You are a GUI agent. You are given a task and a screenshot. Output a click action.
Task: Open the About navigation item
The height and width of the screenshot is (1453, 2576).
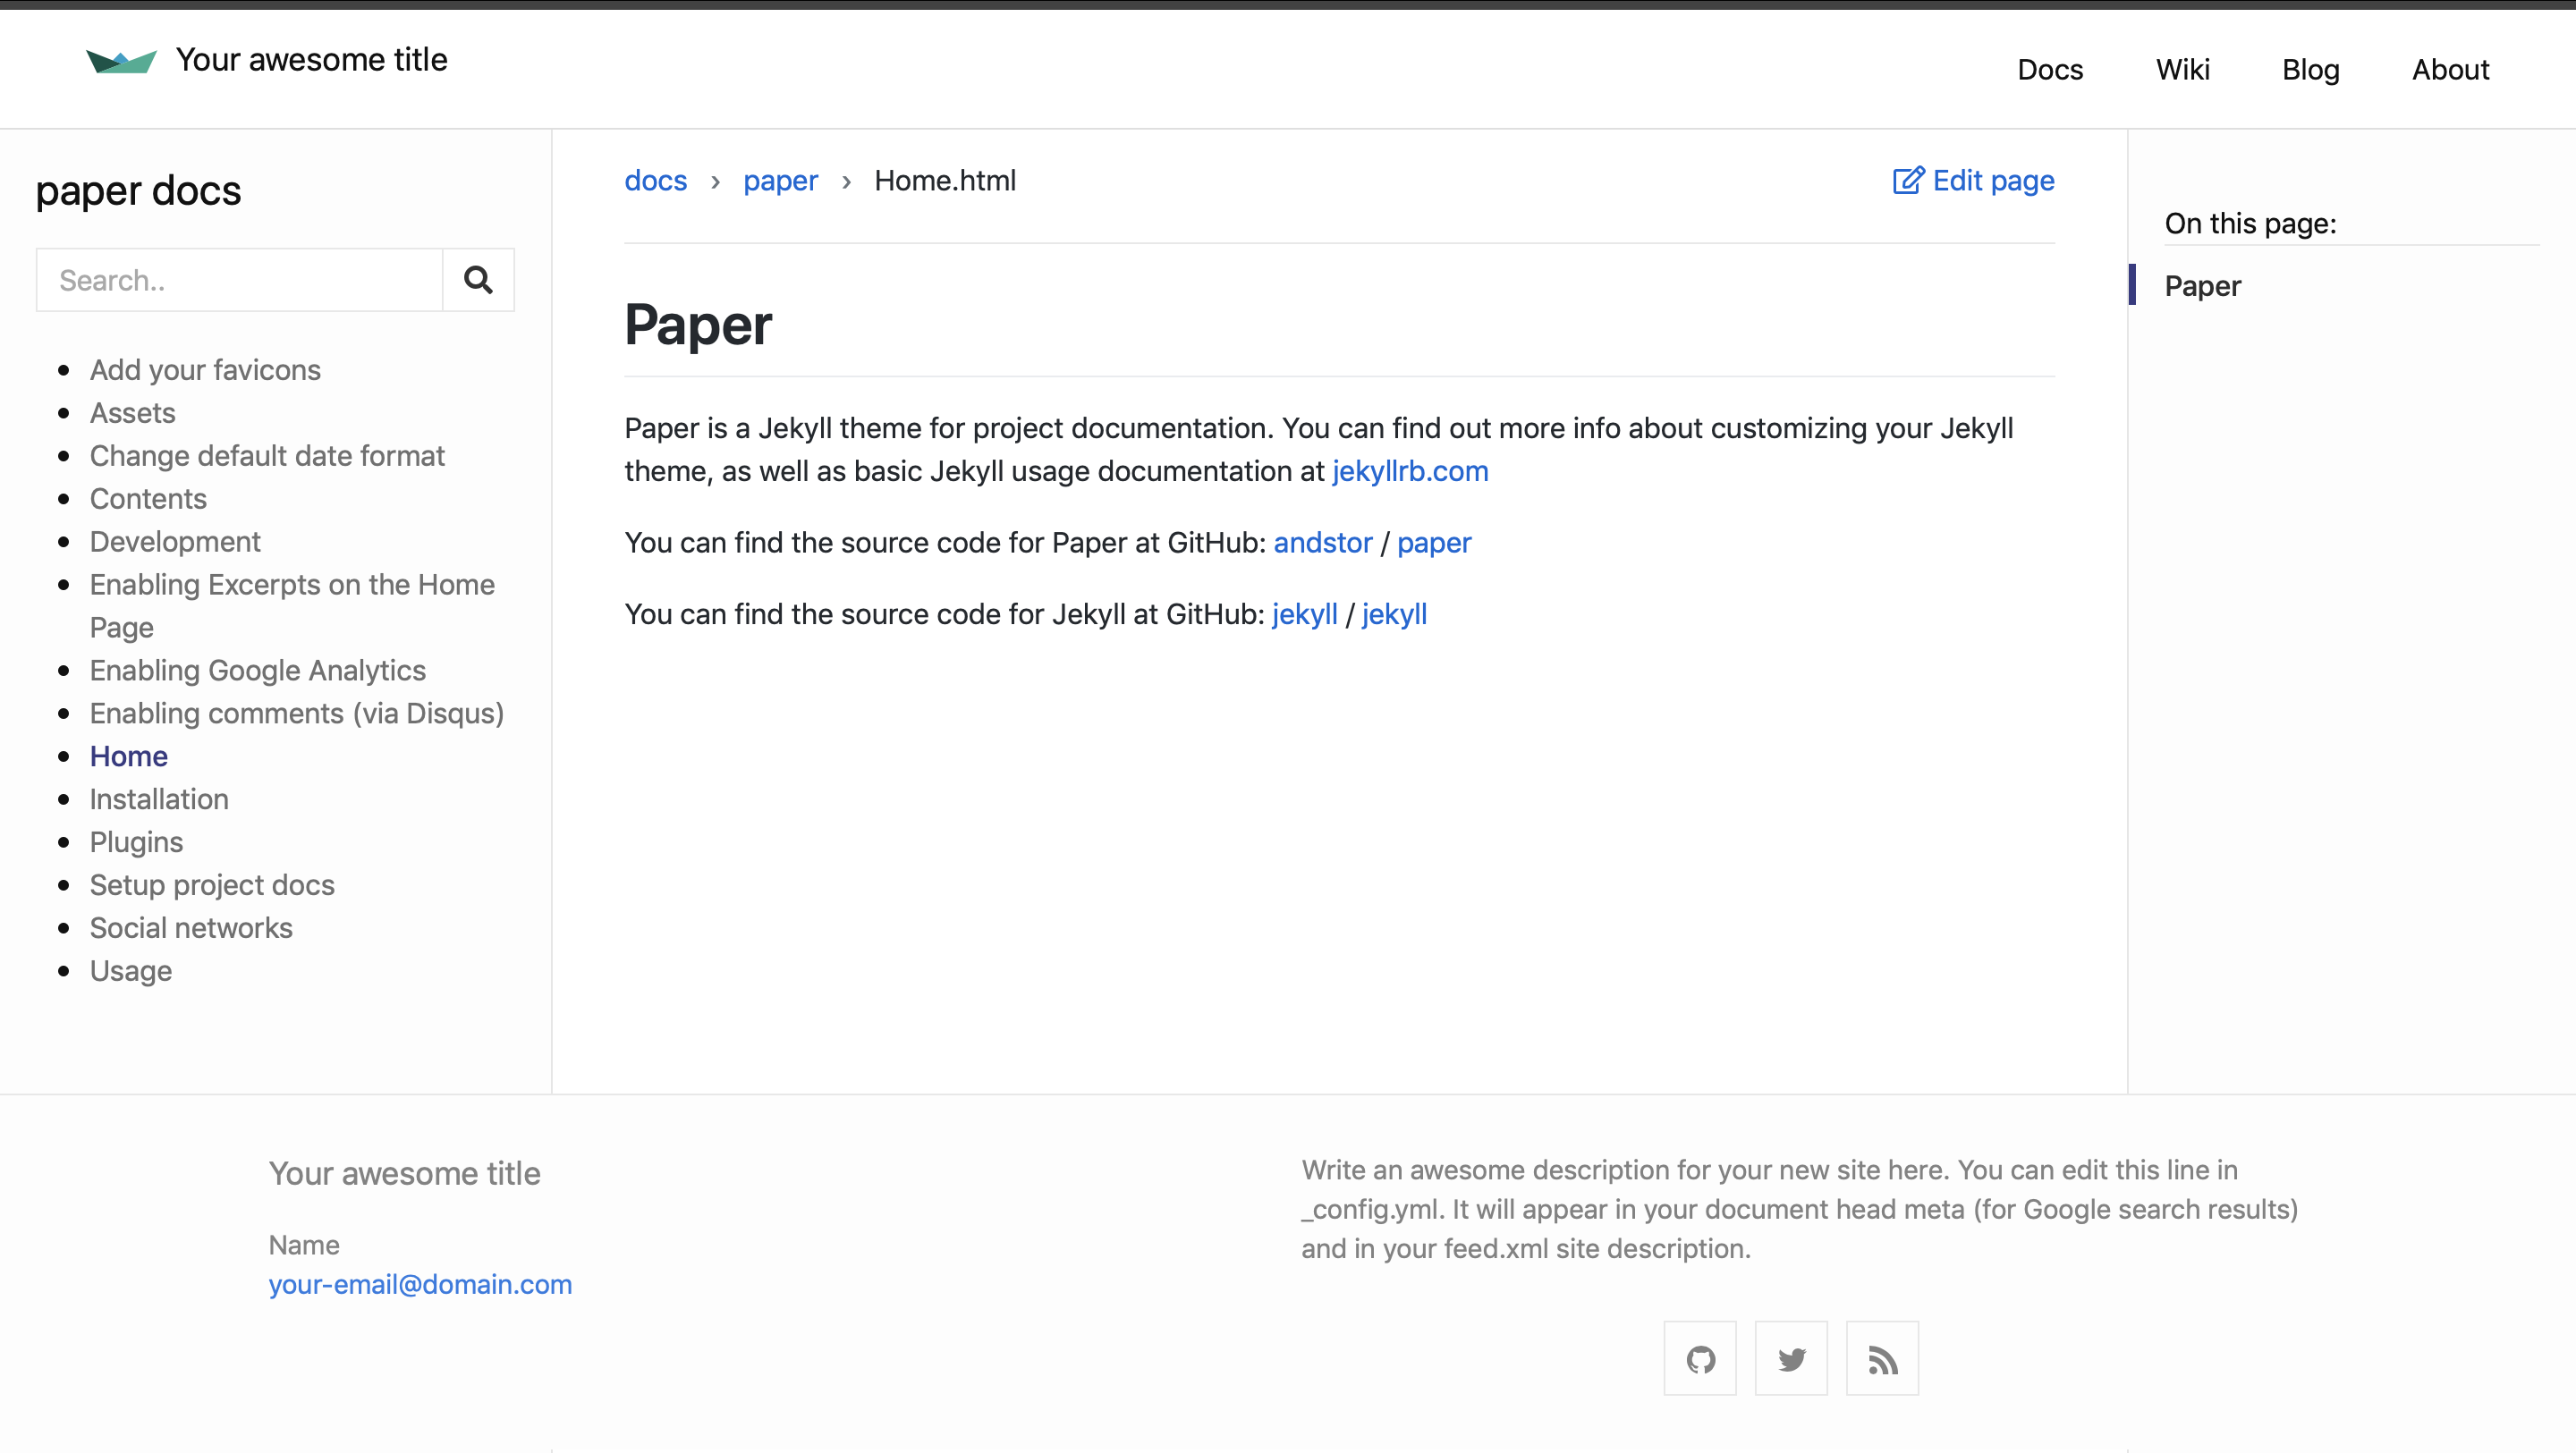[2450, 70]
